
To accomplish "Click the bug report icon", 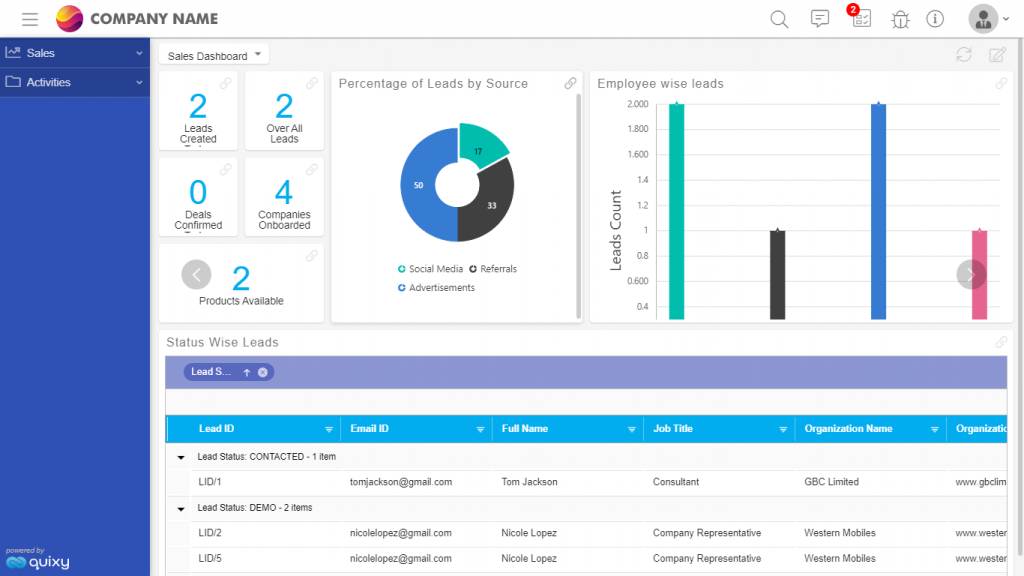I will 900,19.
